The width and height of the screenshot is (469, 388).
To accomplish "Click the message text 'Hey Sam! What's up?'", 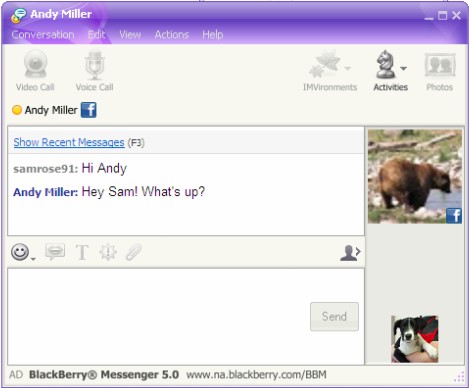I will [143, 192].
